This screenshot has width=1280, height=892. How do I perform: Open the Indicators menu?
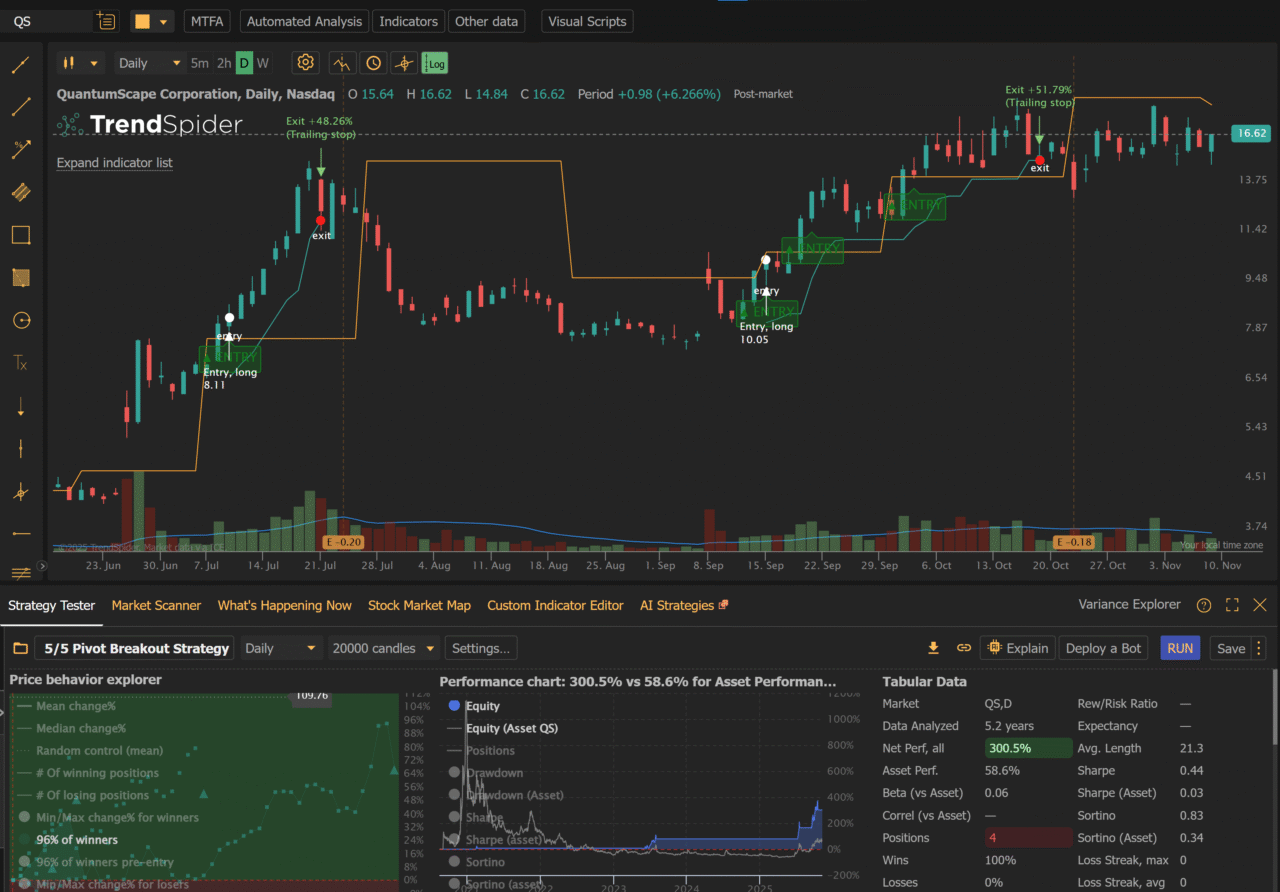(x=408, y=20)
